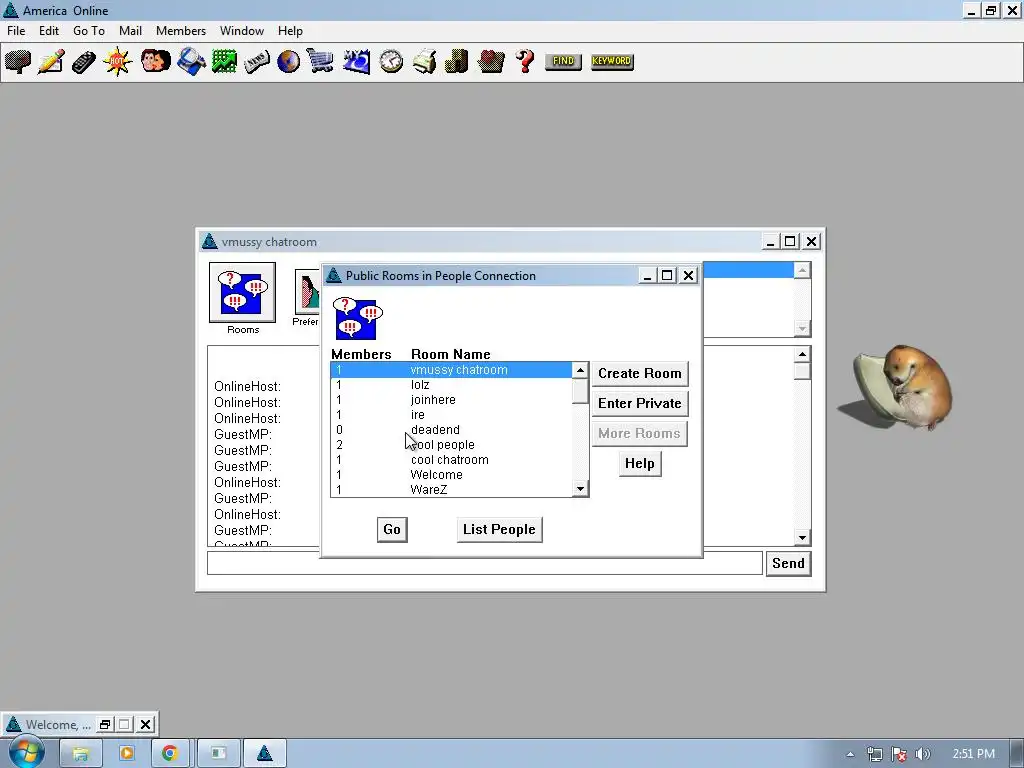
Task: Click the What's Hot starburst icon
Action: click(x=117, y=61)
